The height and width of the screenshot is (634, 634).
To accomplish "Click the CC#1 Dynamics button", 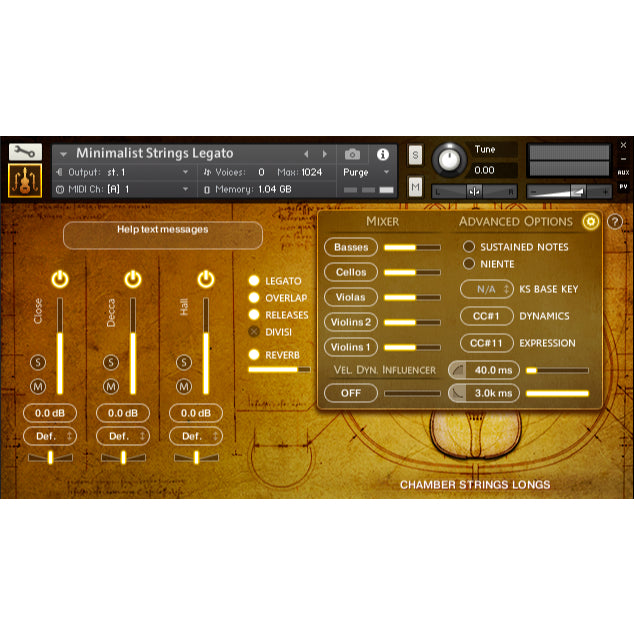I will tap(487, 316).
